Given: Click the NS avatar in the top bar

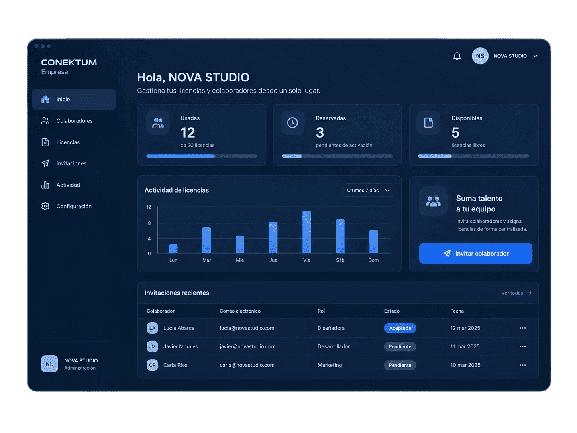Looking at the screenshot, I should click(x=480, y=56).
